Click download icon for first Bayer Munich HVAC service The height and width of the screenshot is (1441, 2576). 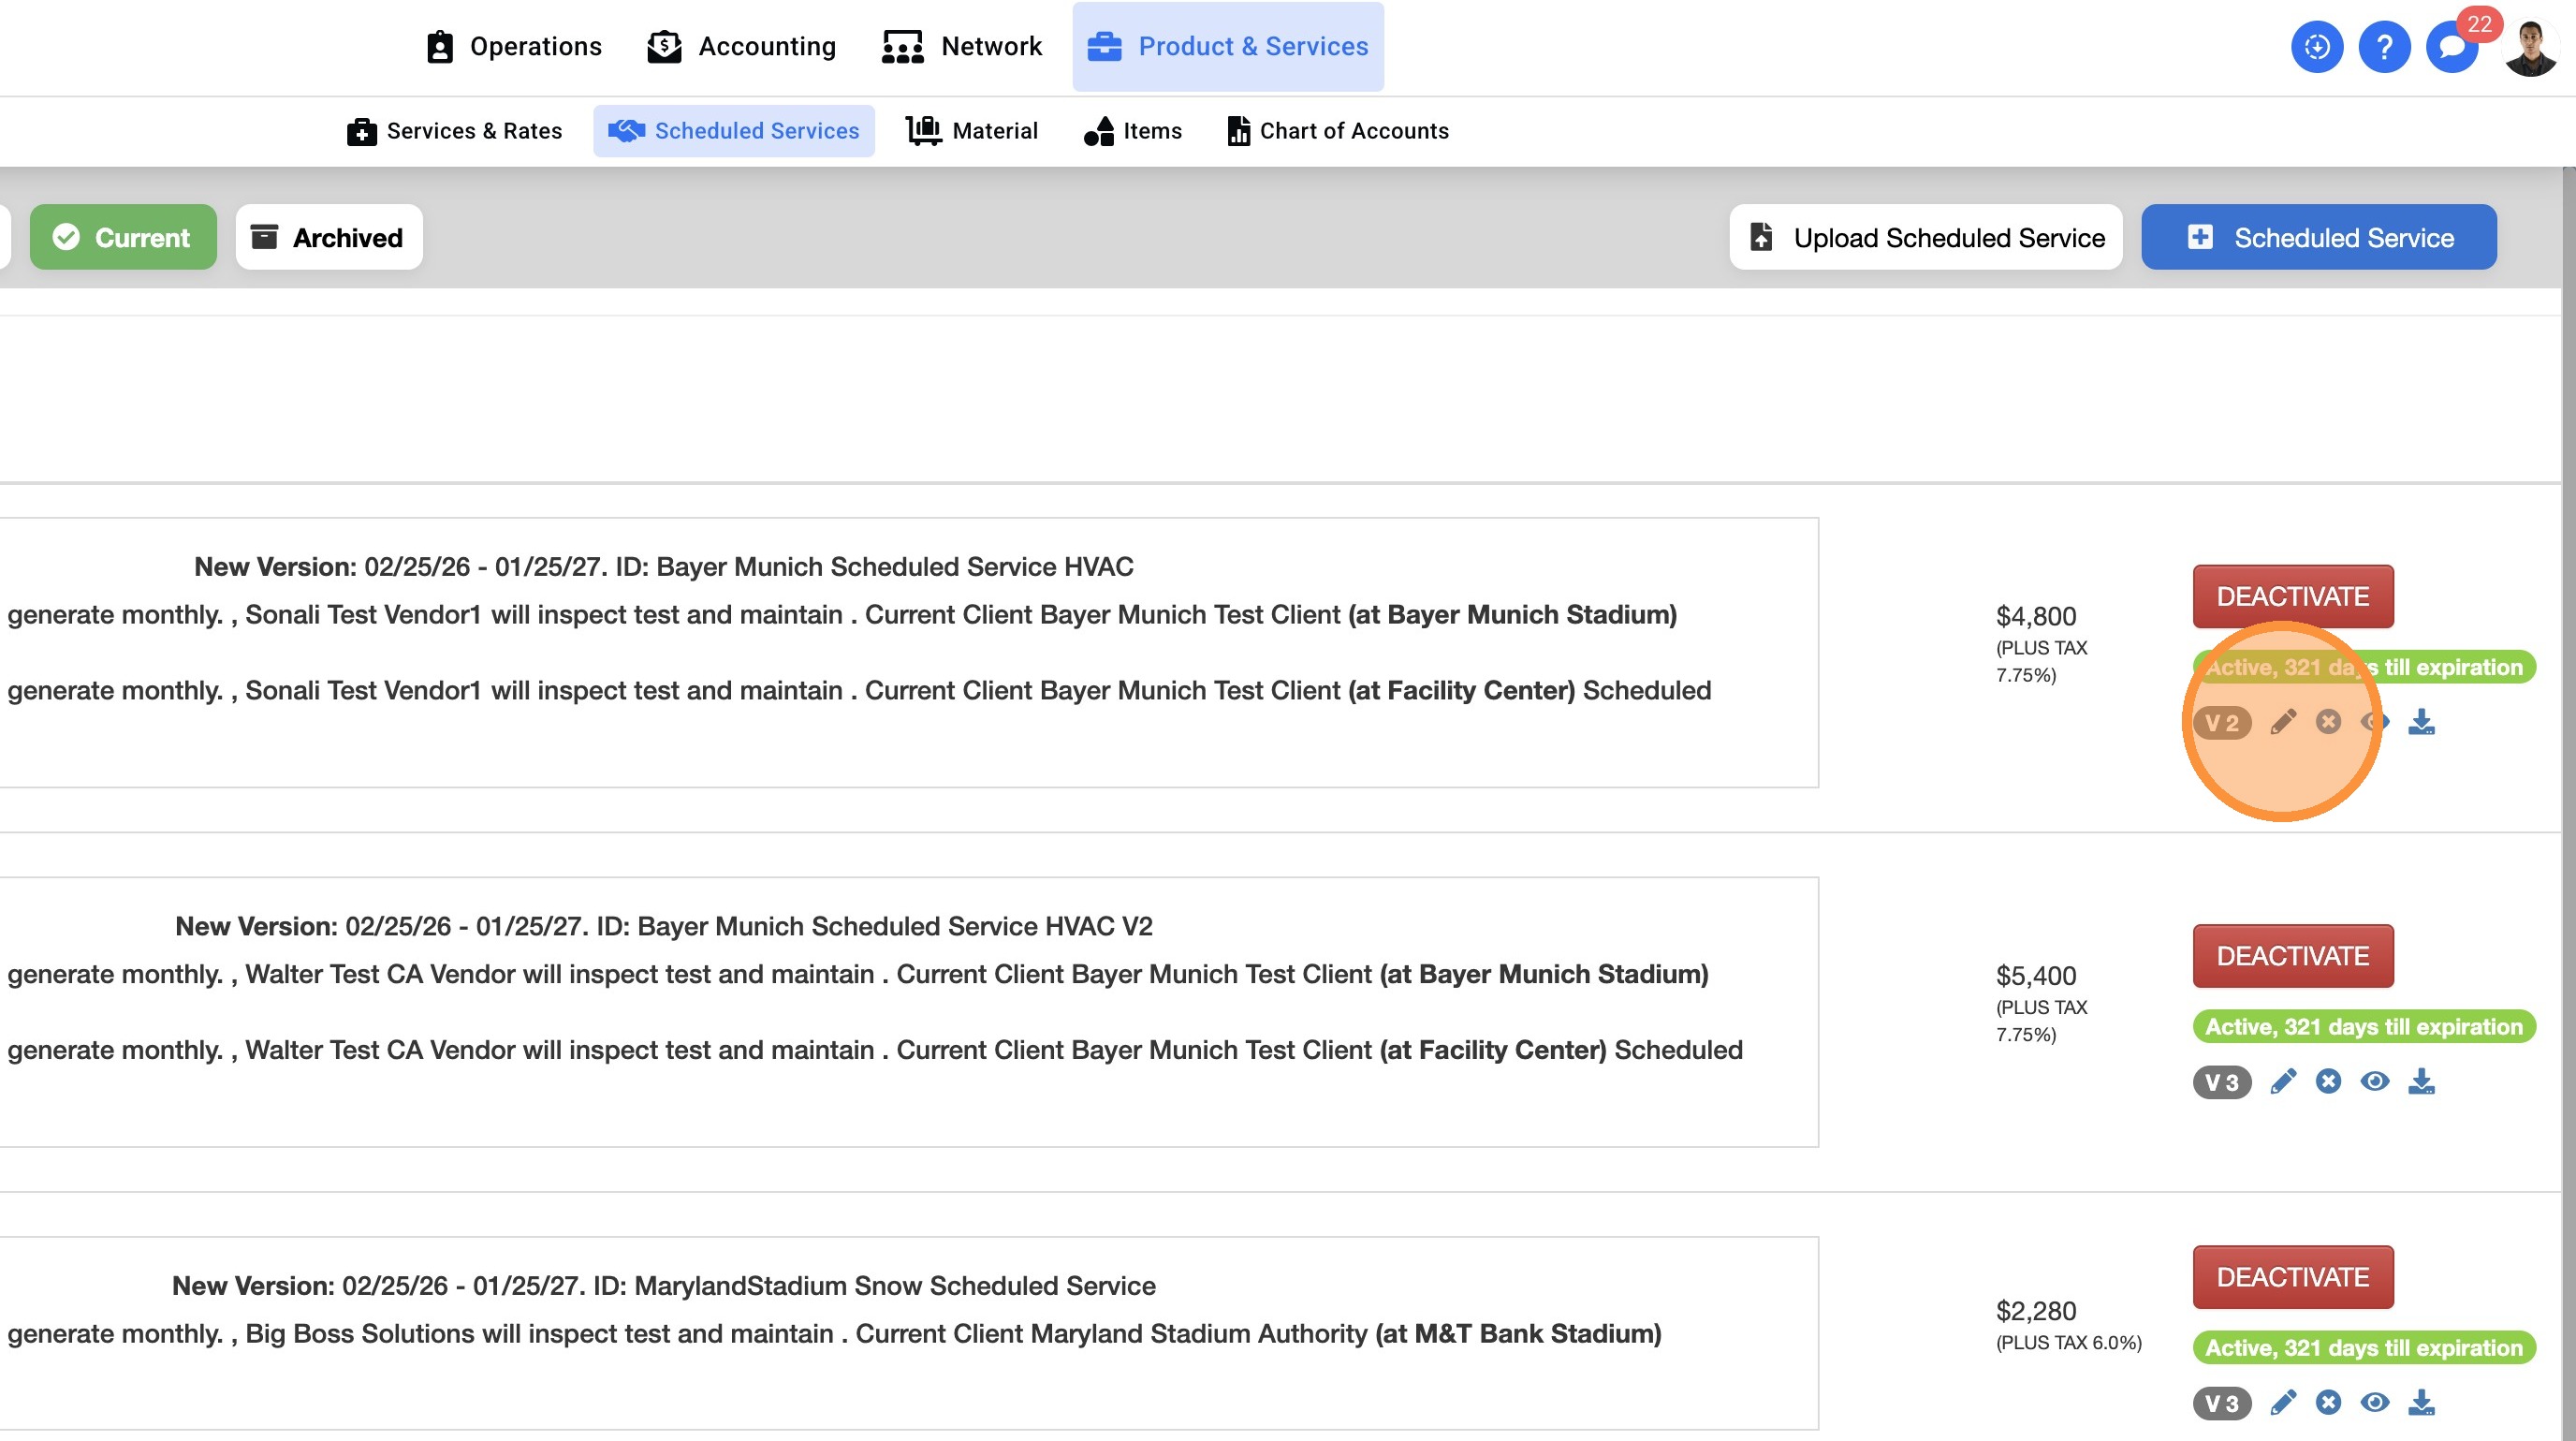[x=2420, y=721]
